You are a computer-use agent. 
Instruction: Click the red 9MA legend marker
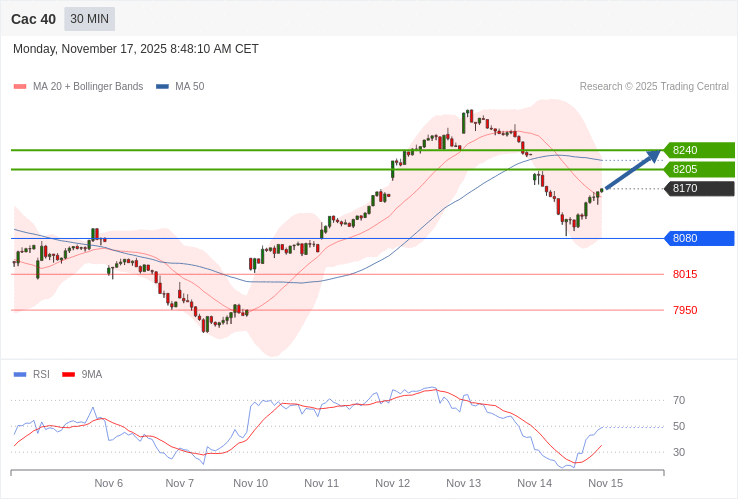coord(68,375)
